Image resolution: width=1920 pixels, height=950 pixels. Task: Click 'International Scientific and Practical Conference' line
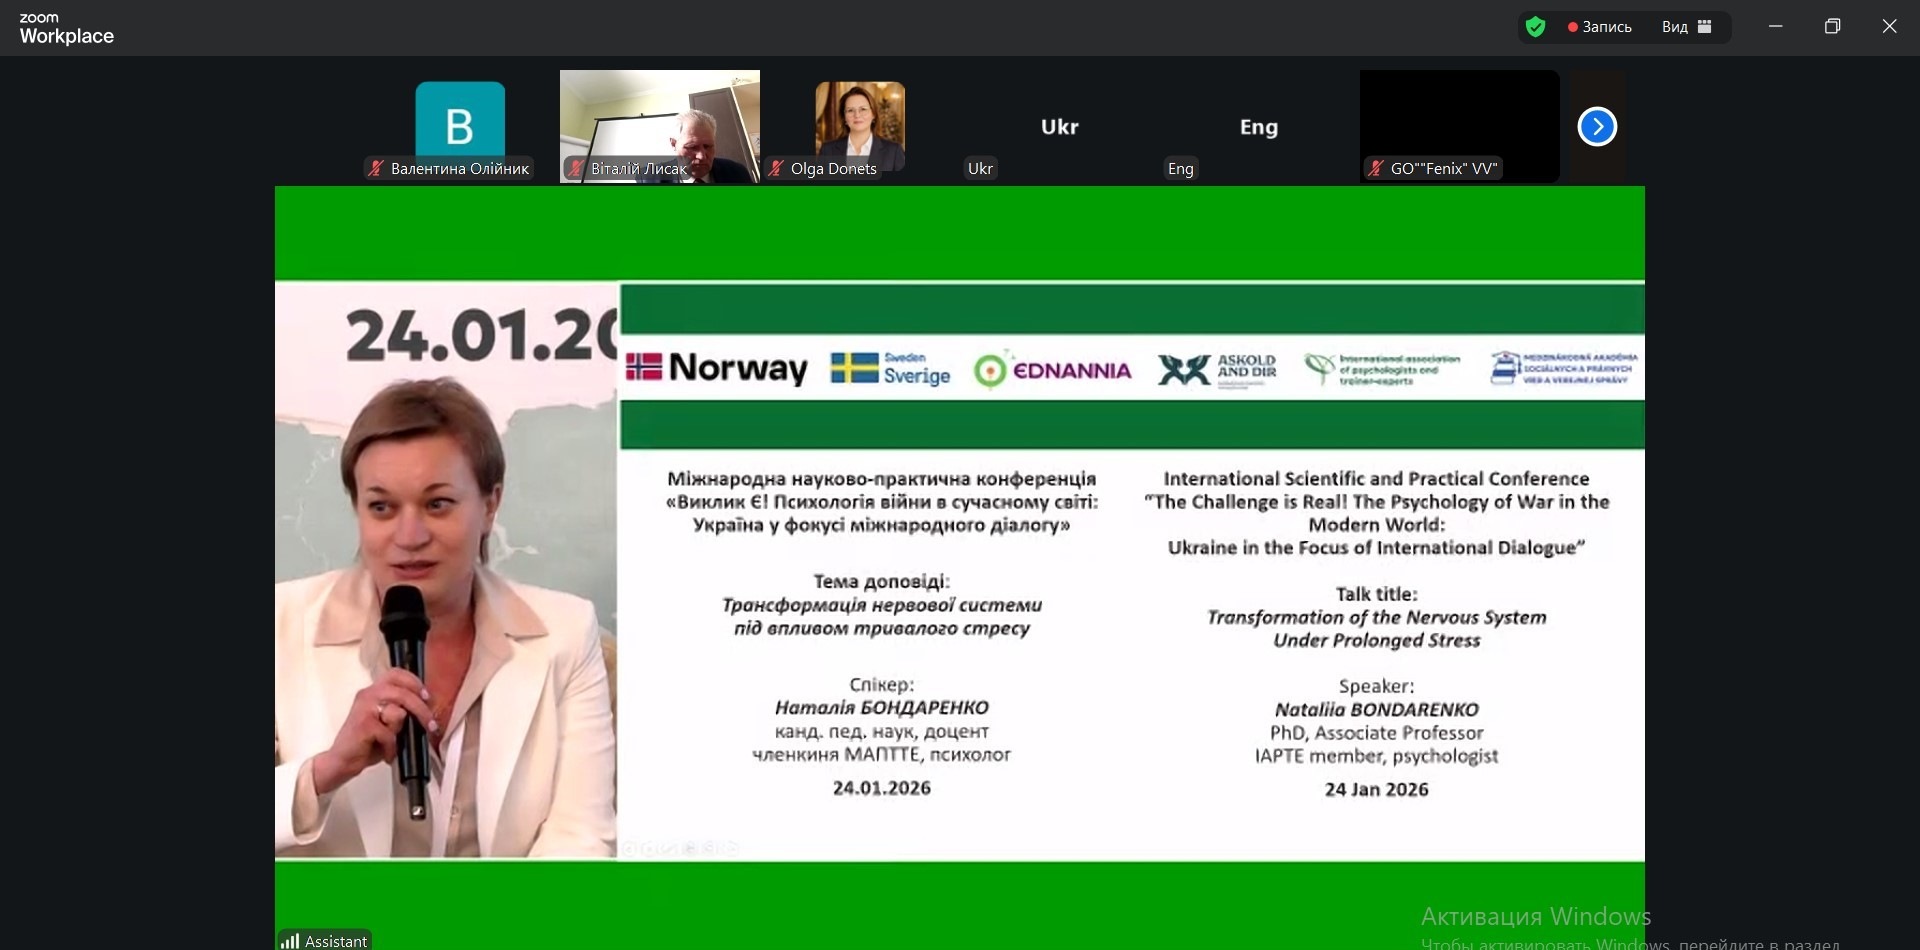click(1376, 478)
